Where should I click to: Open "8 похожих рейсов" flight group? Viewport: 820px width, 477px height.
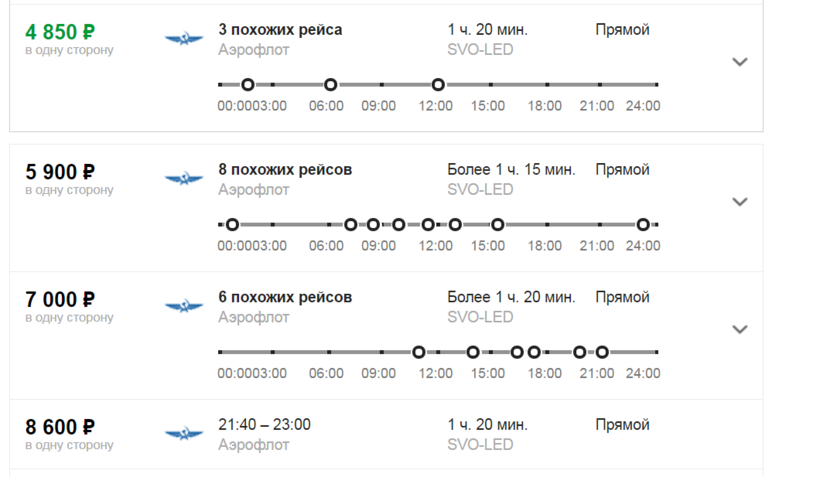pyautogui.click(x=285, y=170)
